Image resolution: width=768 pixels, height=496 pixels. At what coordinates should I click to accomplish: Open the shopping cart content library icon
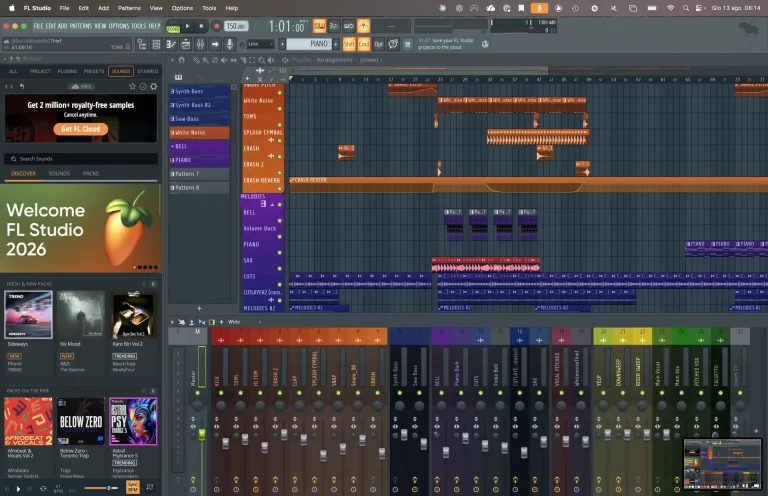[x=407, y=44]
